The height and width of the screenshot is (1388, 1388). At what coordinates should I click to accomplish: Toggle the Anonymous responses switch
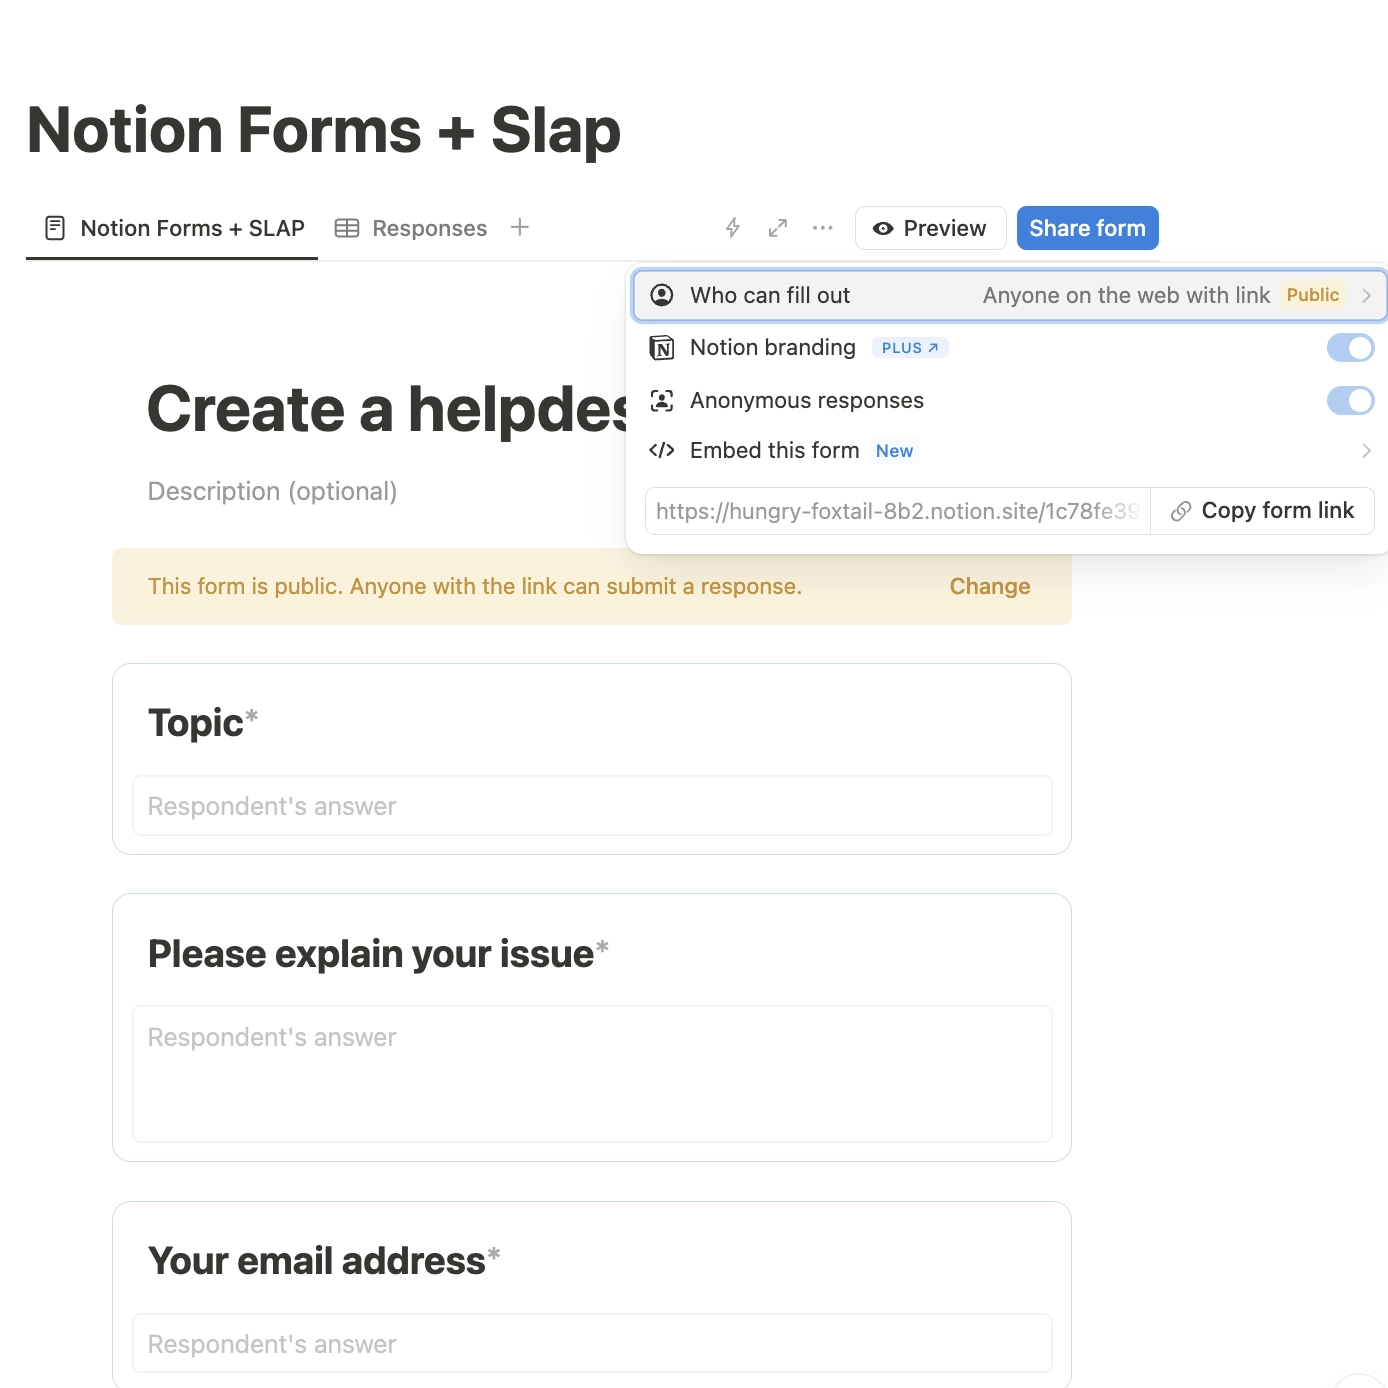tap(1350, 401)
